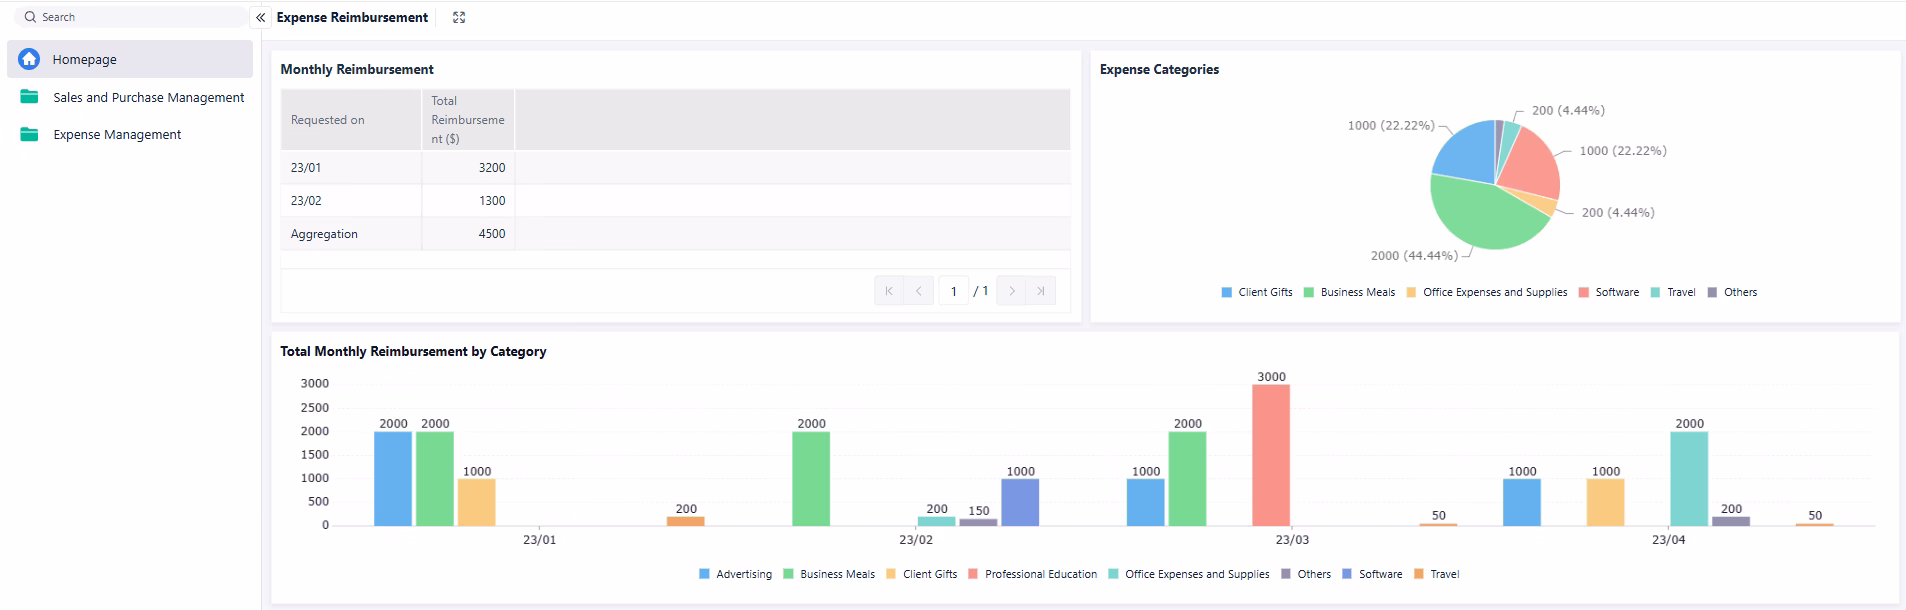Toggle Advertising series in bar chart legend
Image resolution: width=1906 pixels, height=610 pixels.
(x=735, y=574)
